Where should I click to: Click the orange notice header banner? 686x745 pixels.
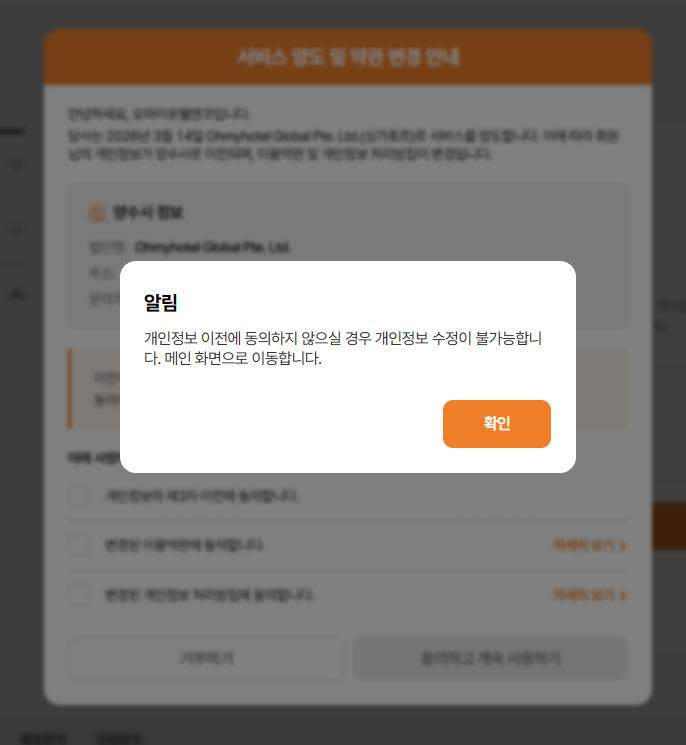tap(348, 57)
